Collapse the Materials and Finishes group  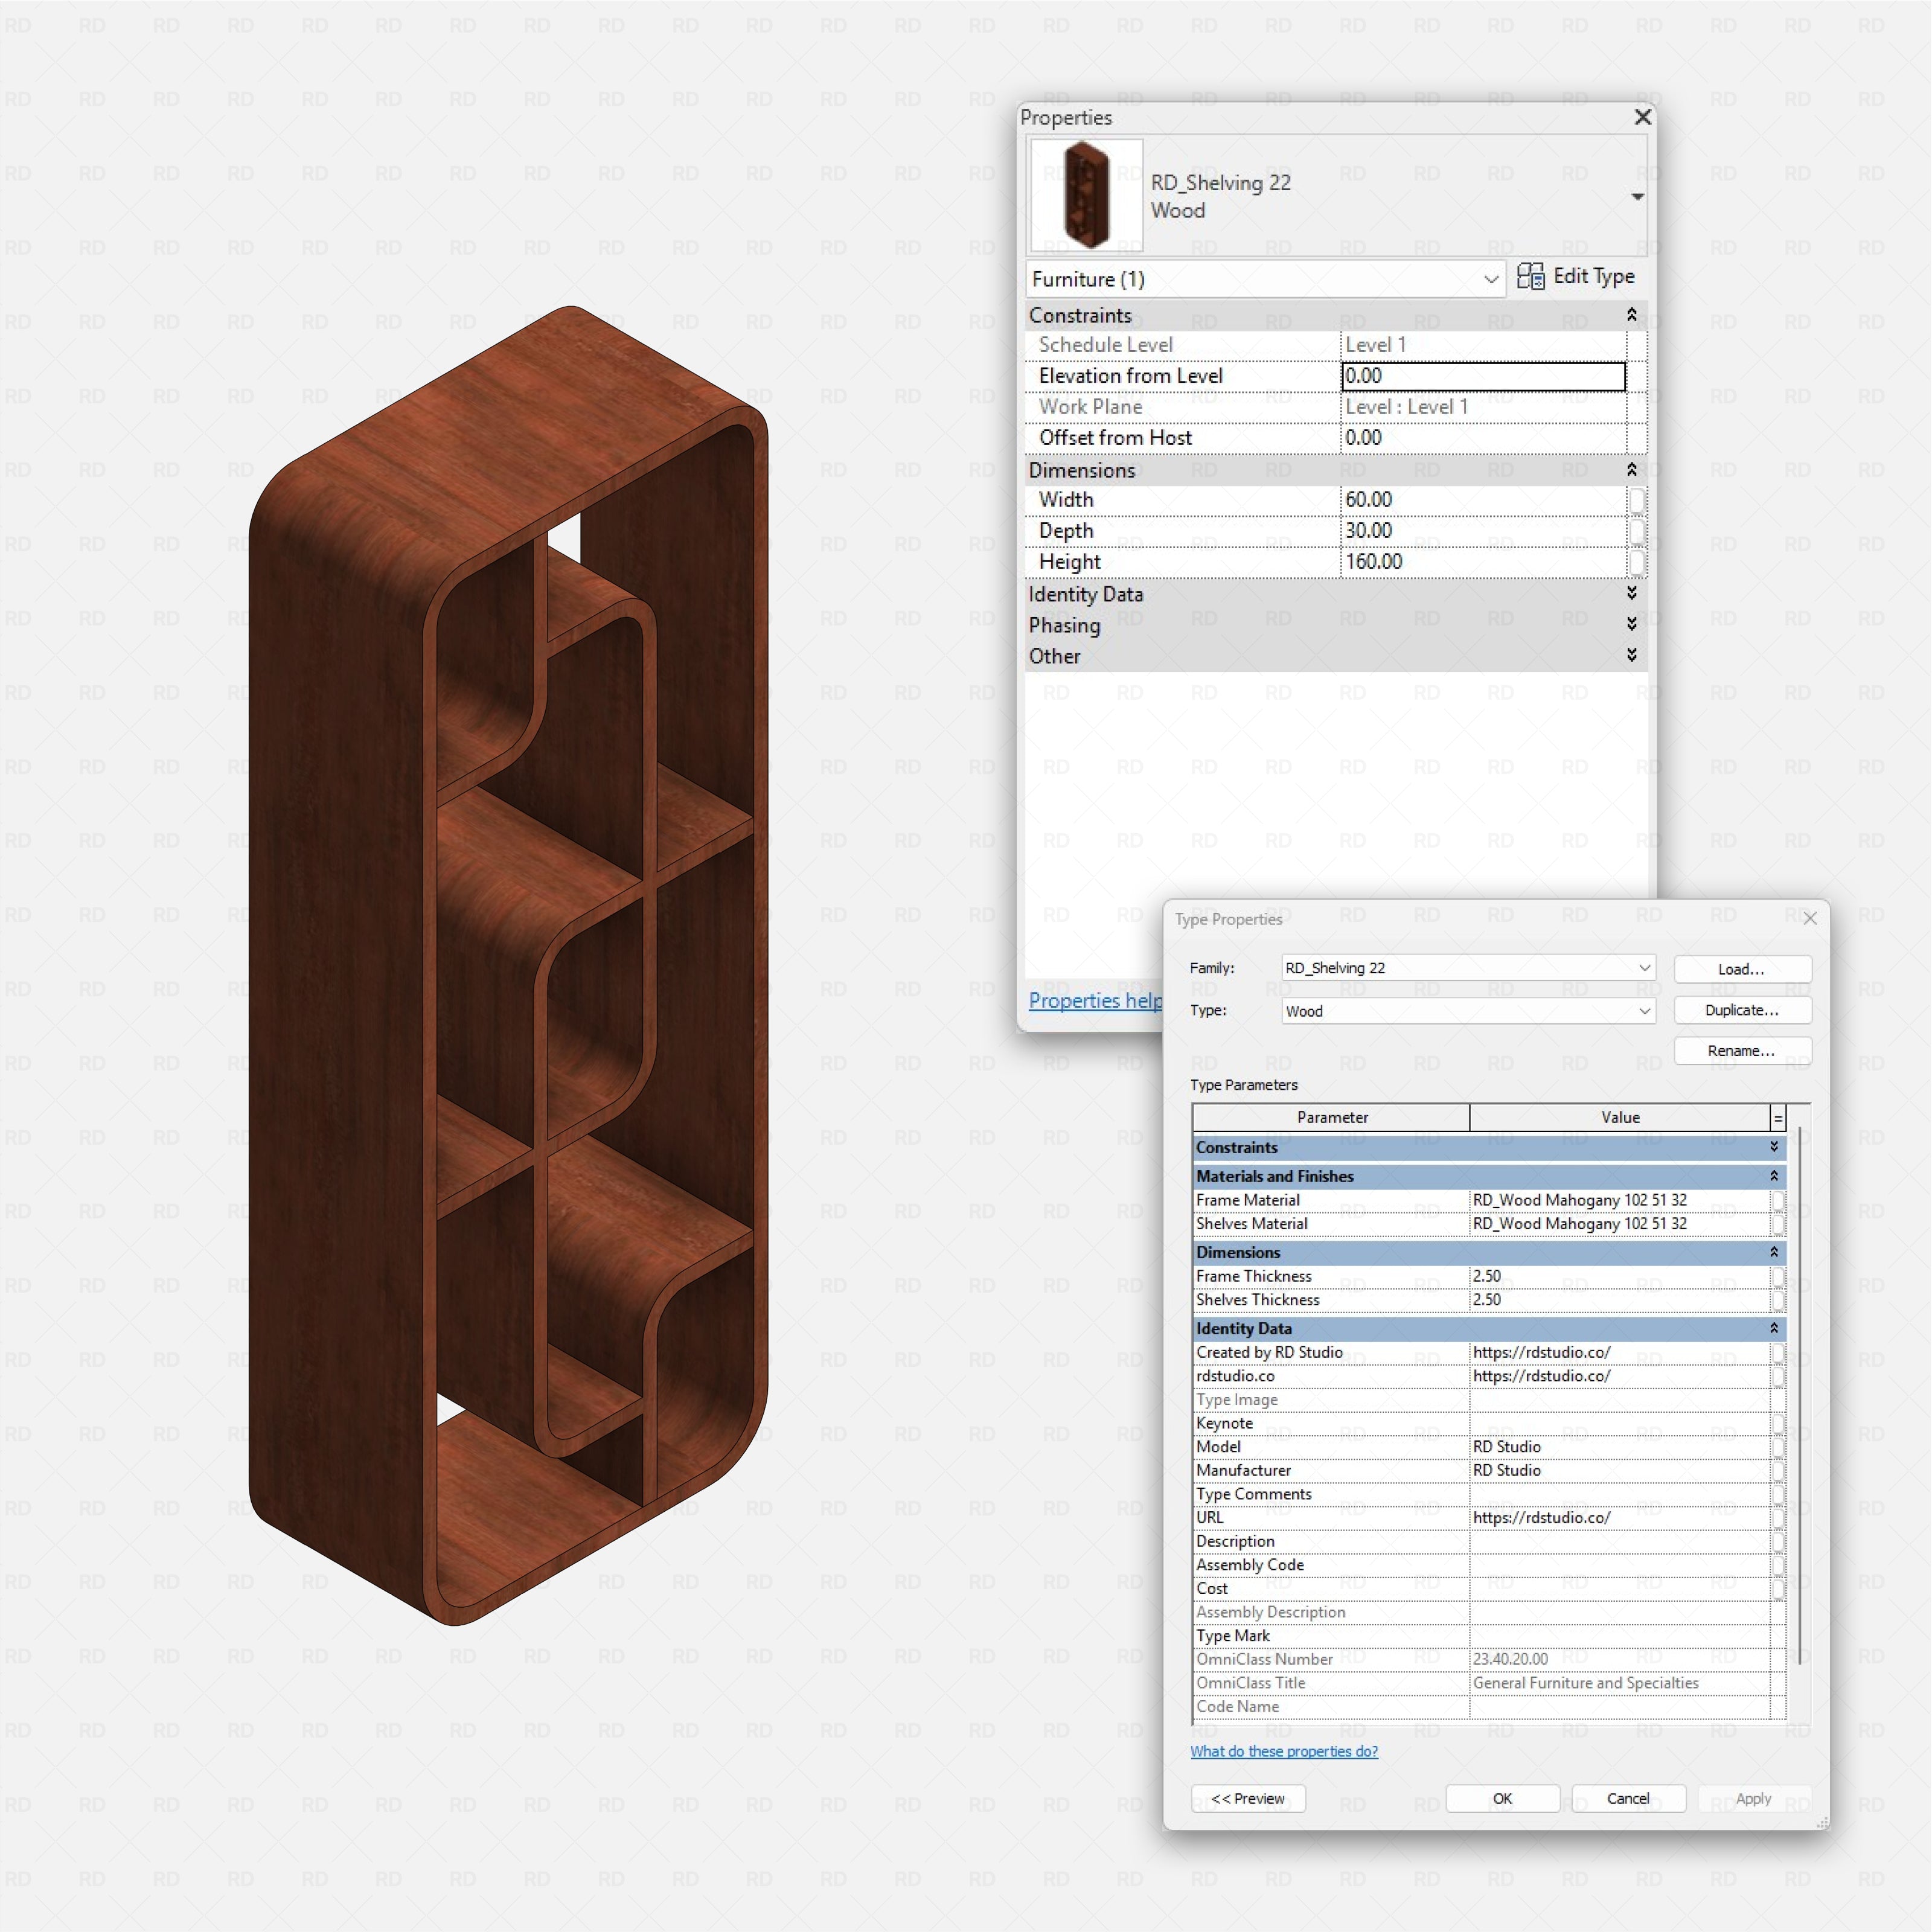(x=1774, y=1176)
